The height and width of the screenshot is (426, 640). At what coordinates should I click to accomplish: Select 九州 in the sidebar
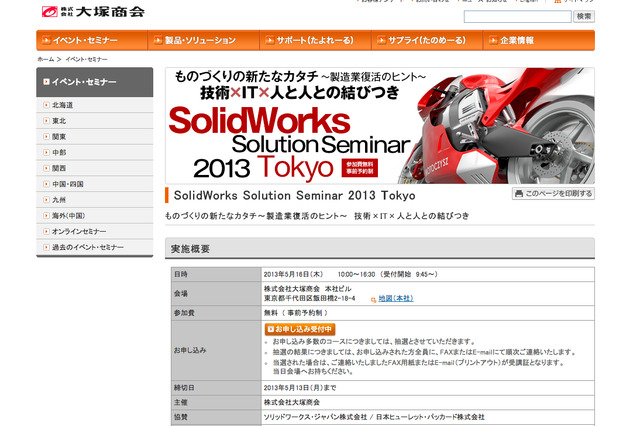(95, 200)
